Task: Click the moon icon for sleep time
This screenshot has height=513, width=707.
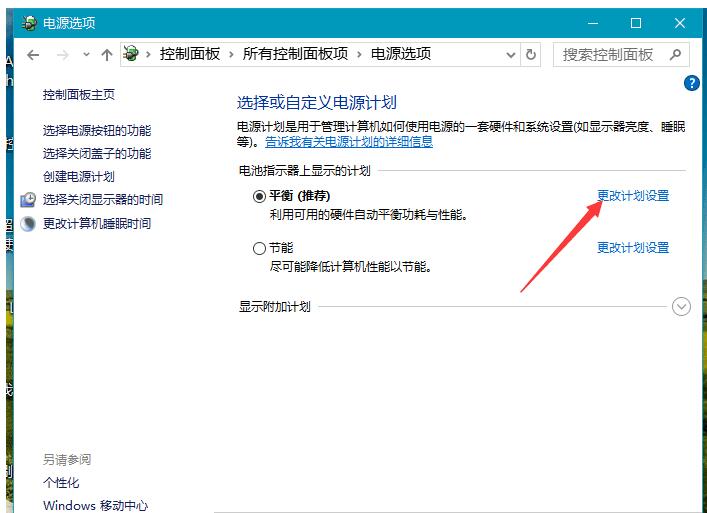Action: (29, 223)
